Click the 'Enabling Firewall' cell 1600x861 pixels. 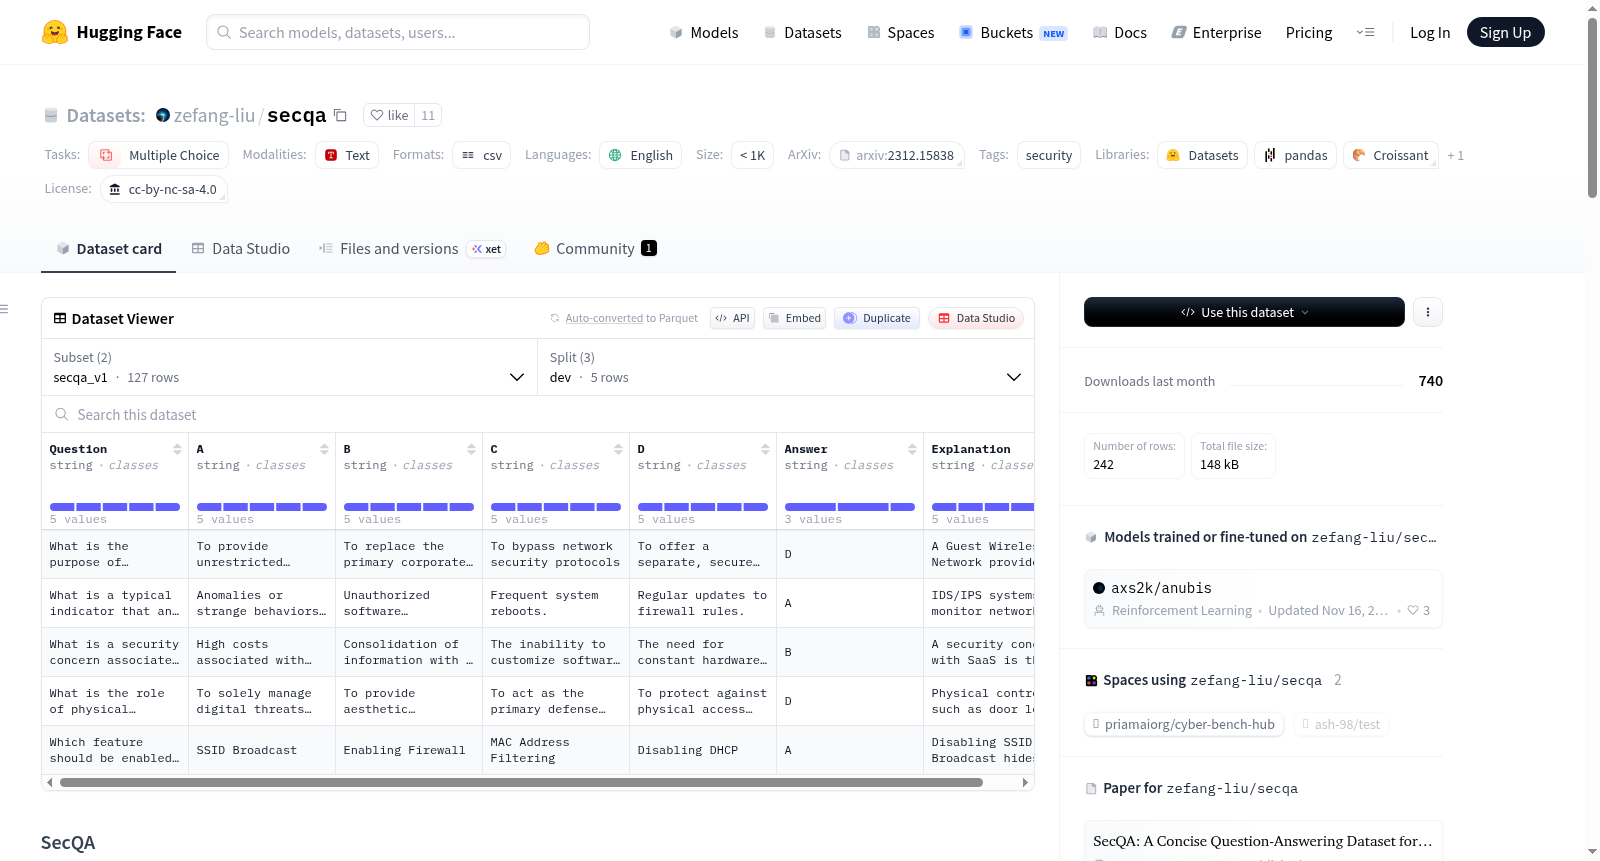pyautogui.click(x=409, y=750)
